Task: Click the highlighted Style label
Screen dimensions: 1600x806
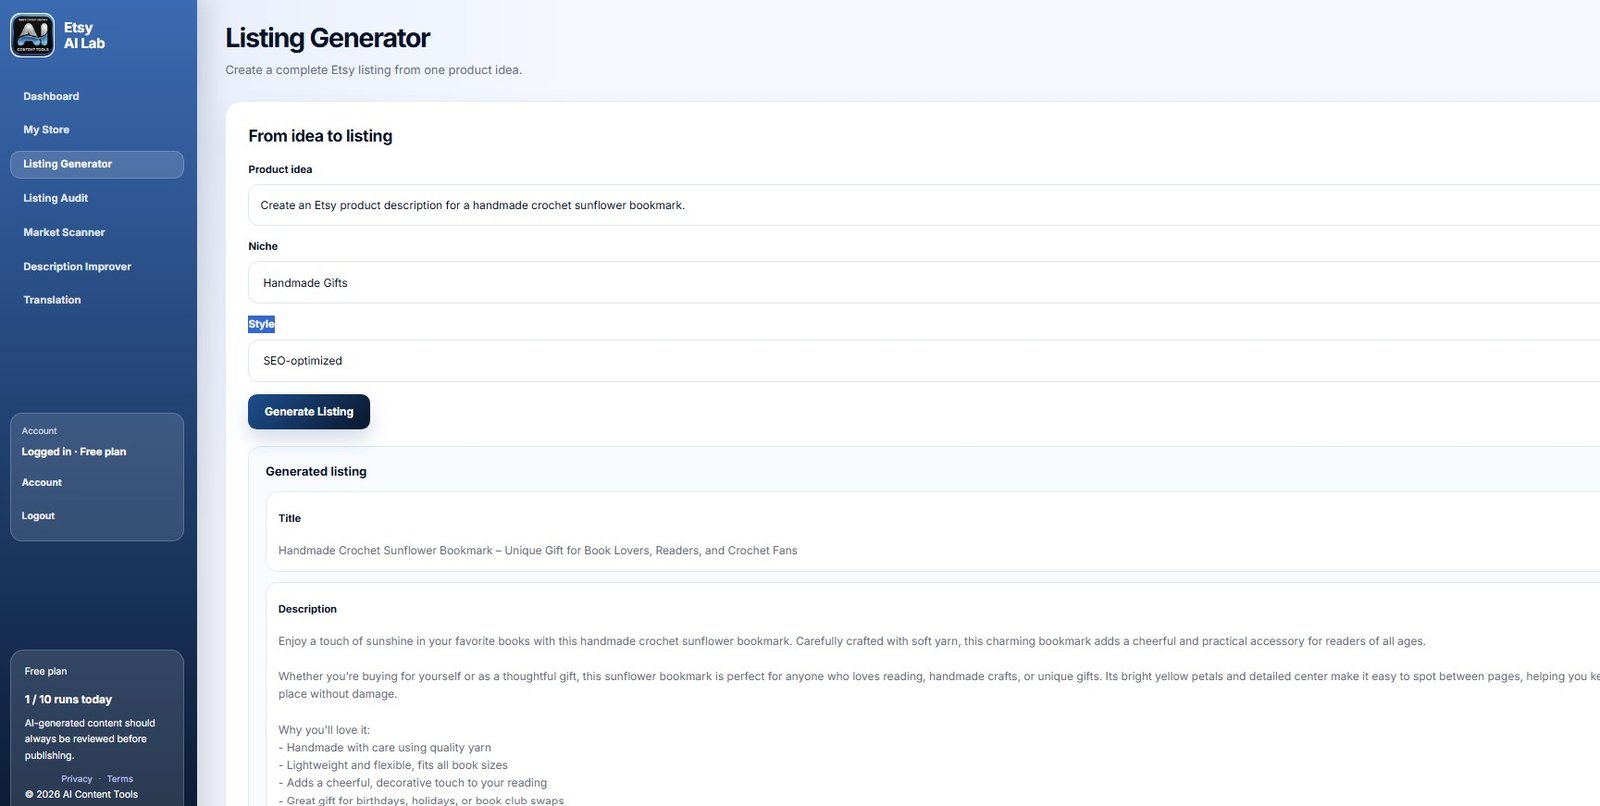Action: (261, 324)
